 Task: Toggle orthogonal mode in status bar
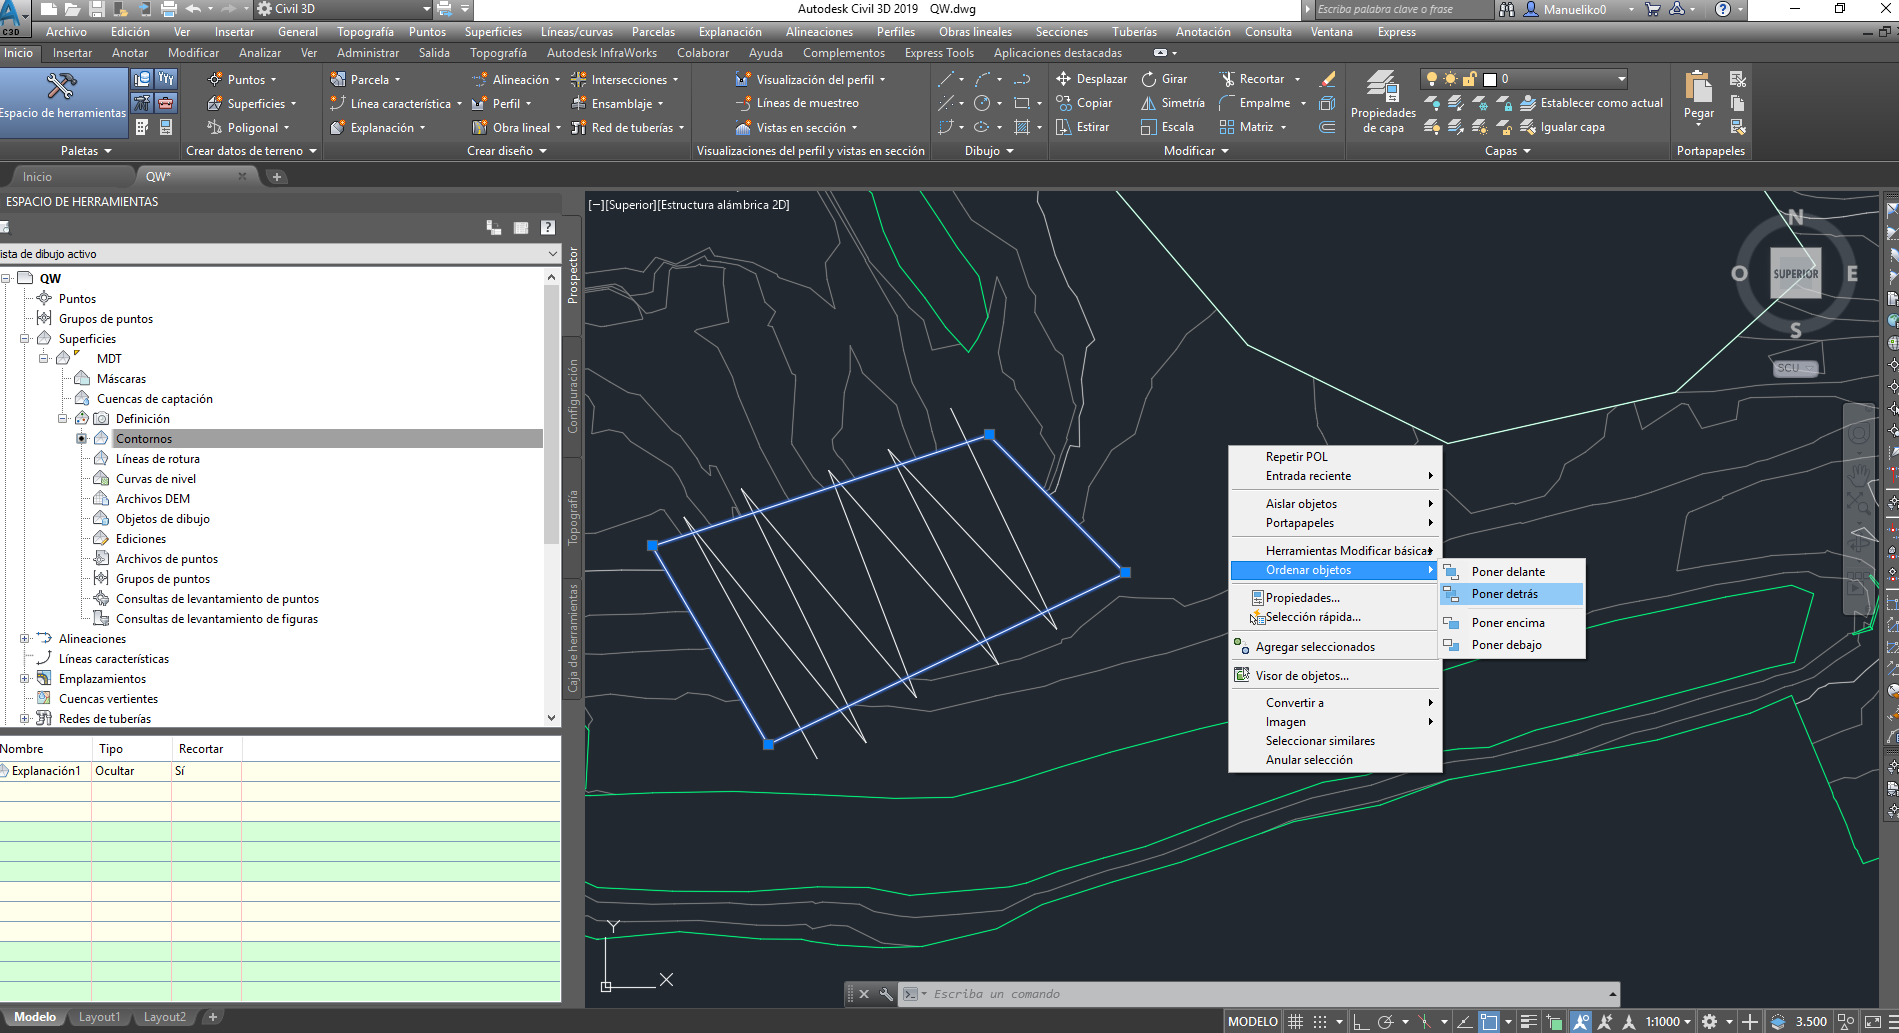[x=1360, y=1022]
